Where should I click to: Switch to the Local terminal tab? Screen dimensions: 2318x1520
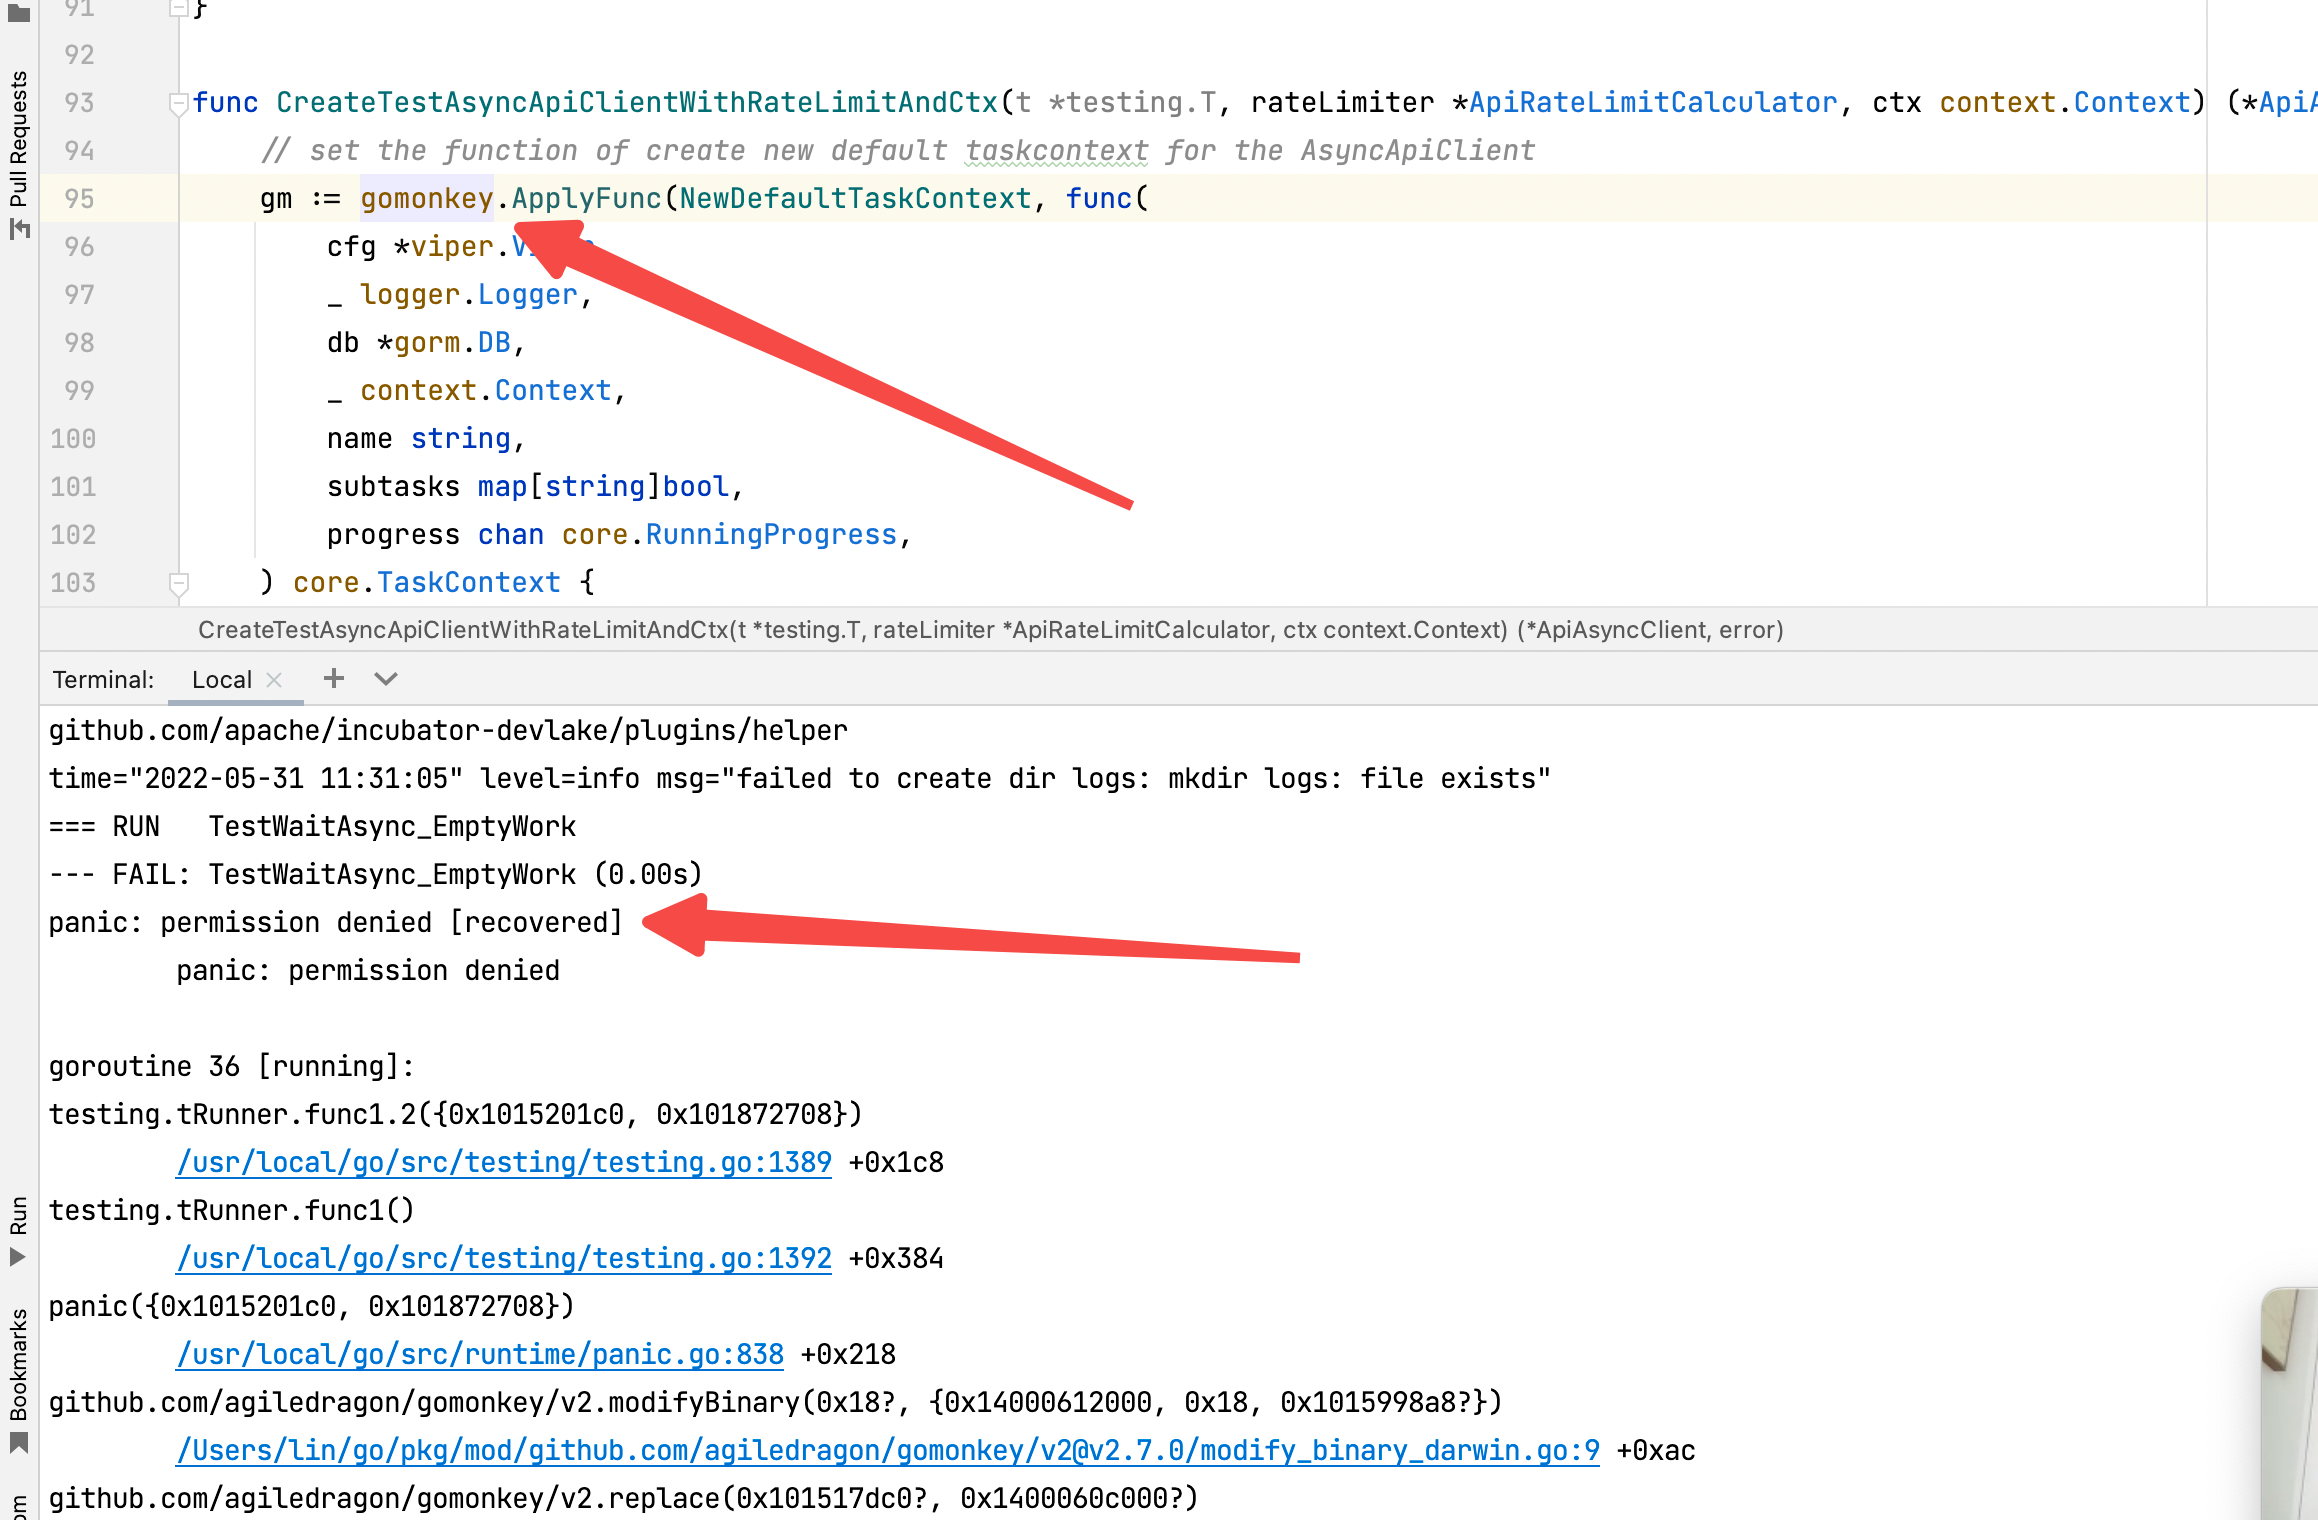pyautogui.click(x=221, y=680)
